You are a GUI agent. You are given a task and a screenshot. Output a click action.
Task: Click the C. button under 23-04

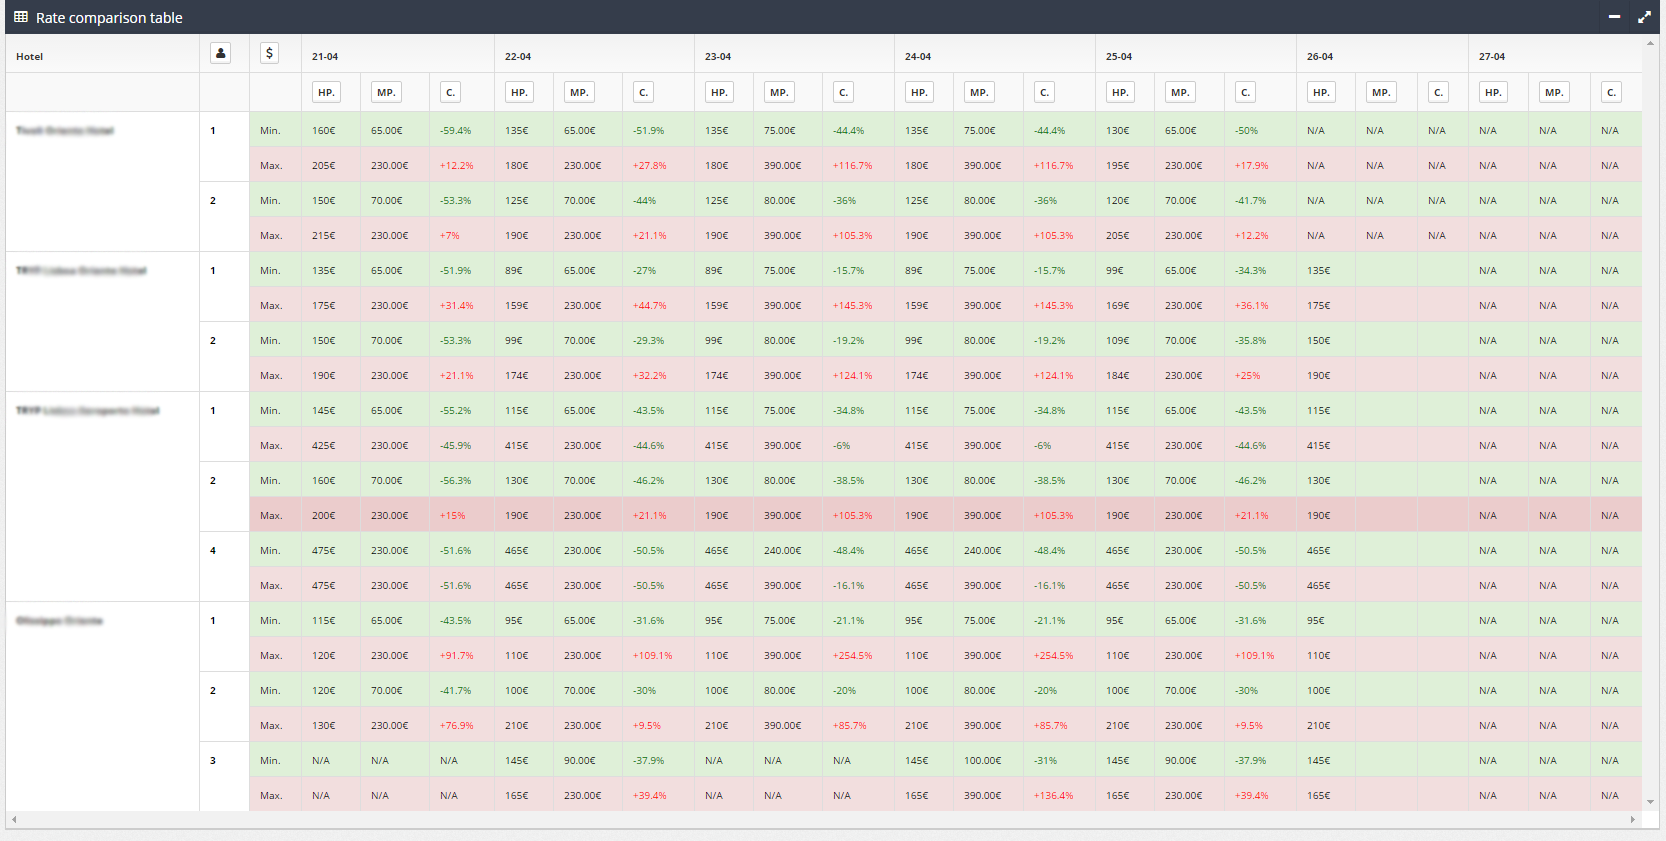coord(843,92)
